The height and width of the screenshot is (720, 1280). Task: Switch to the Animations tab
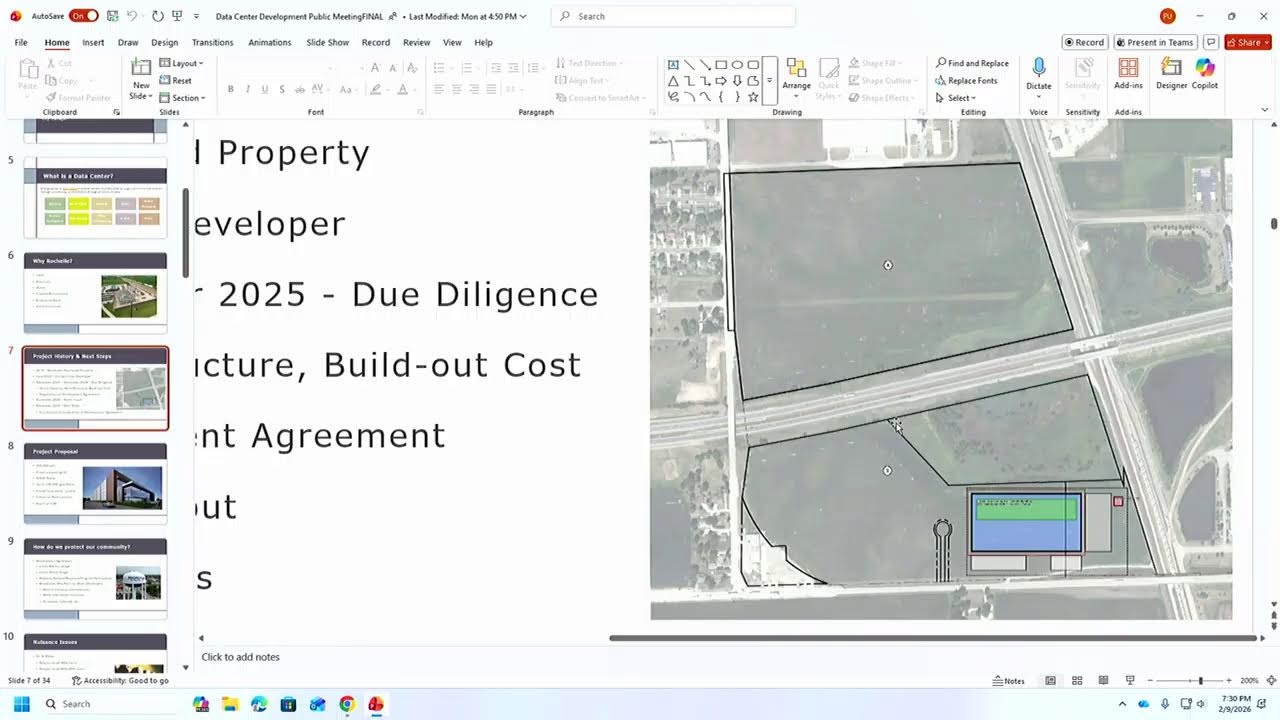click(270, 42)
